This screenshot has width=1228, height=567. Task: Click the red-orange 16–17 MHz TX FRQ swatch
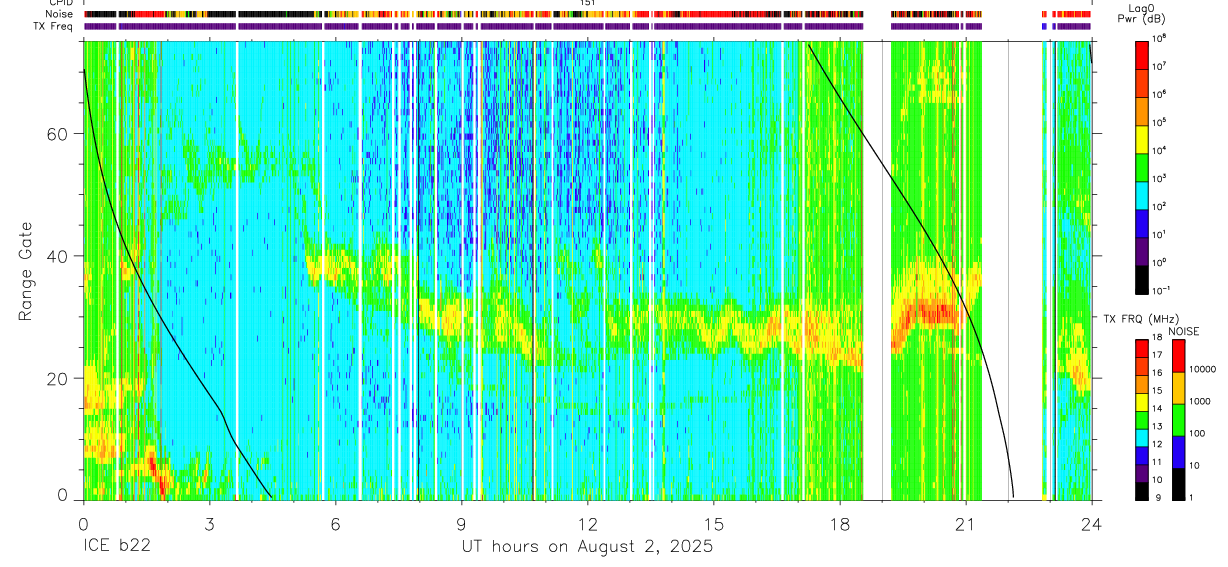(1141, 367)
